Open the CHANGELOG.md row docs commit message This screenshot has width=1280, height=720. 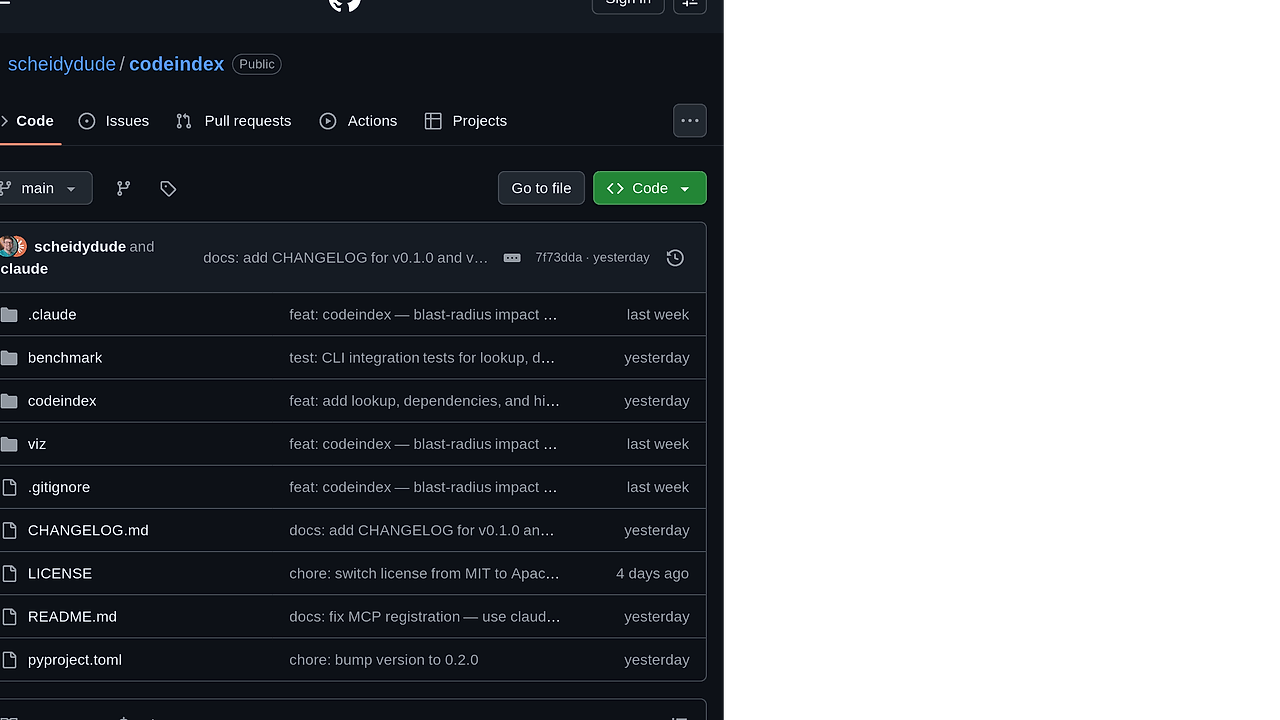tap(422, 530)
